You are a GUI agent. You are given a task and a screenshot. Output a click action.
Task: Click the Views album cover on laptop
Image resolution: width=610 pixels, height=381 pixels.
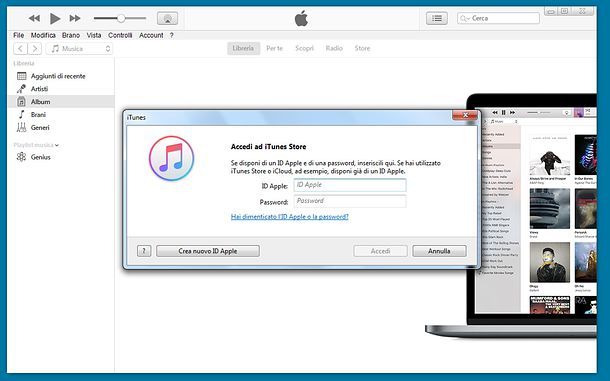click(x=549, y=209)
